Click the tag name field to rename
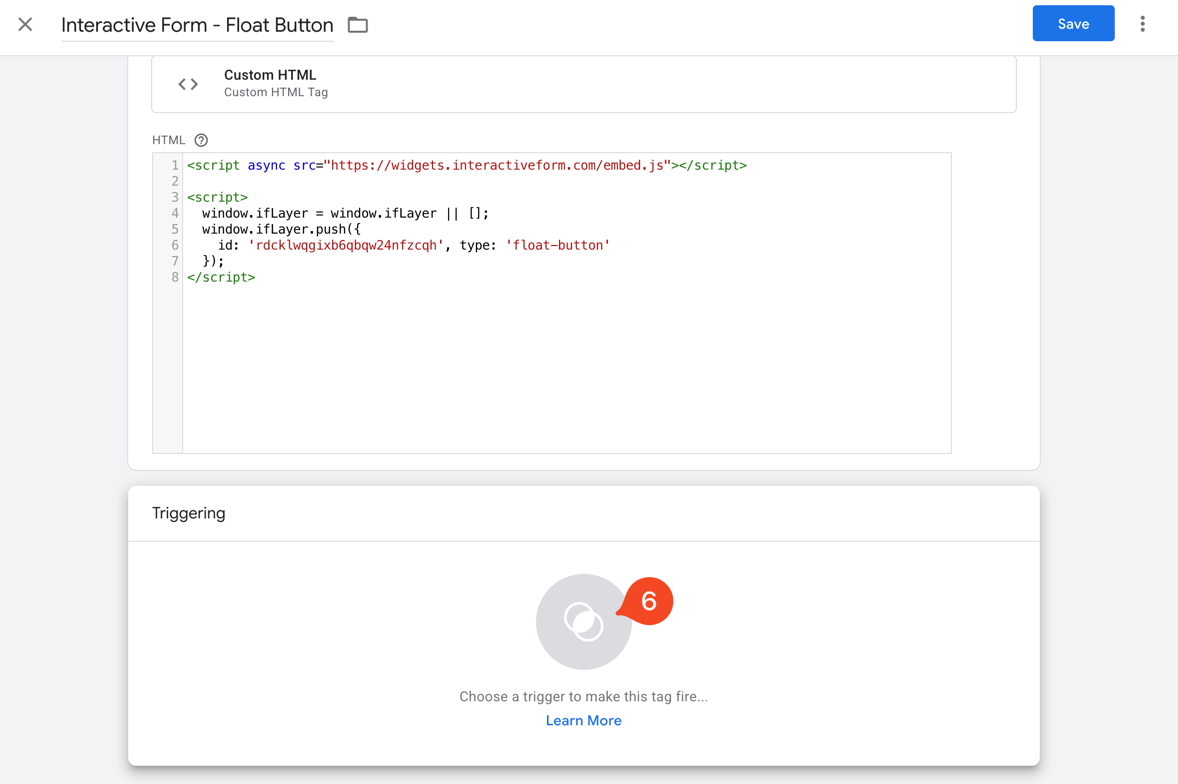 (197, 25)
